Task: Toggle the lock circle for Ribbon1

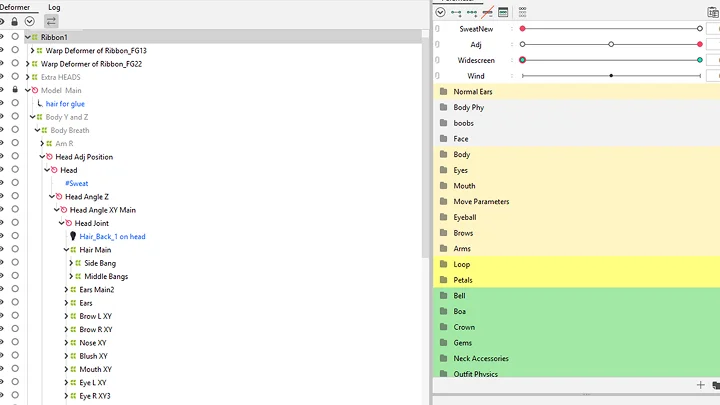Action: click(14, 37)
